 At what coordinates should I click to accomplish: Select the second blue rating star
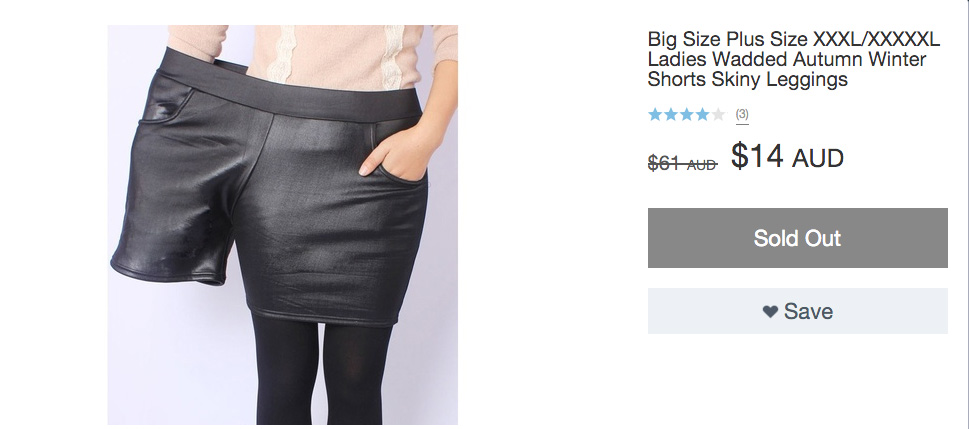pyautogui.click(x=671, y=114)
